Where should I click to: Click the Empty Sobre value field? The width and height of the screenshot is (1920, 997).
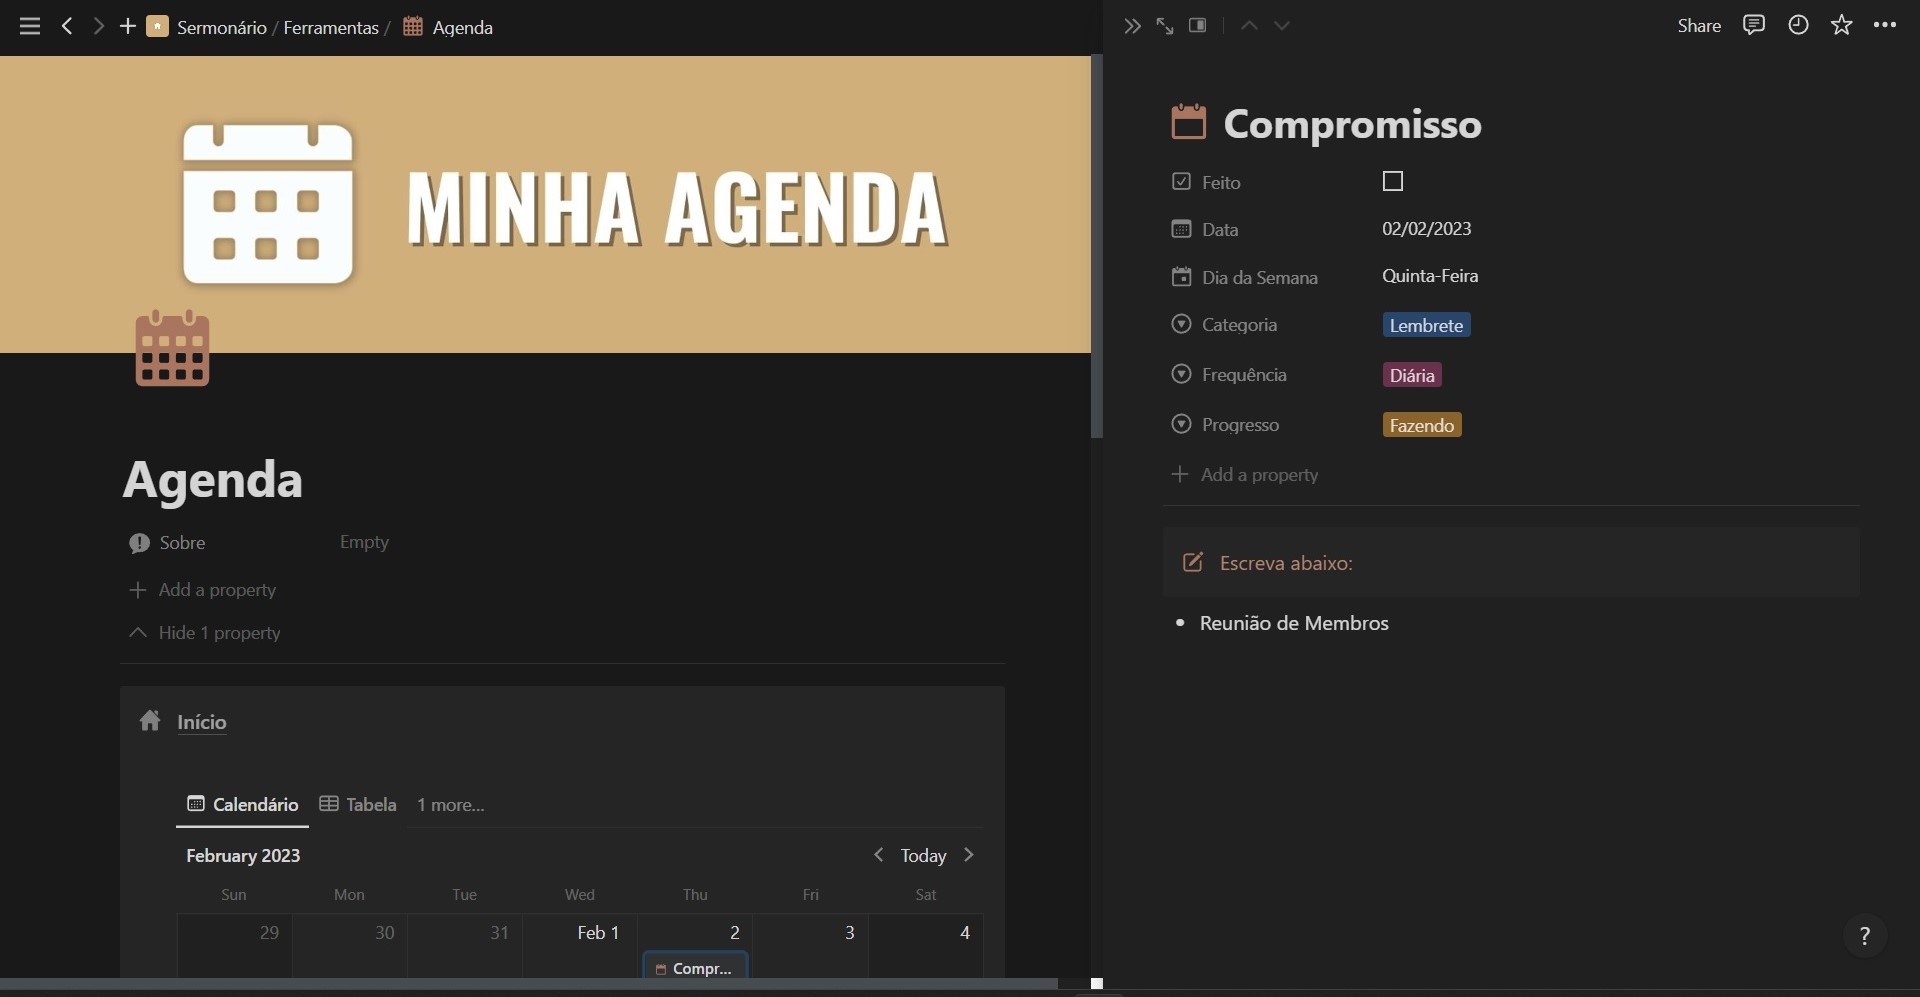[x=364, y=542]
